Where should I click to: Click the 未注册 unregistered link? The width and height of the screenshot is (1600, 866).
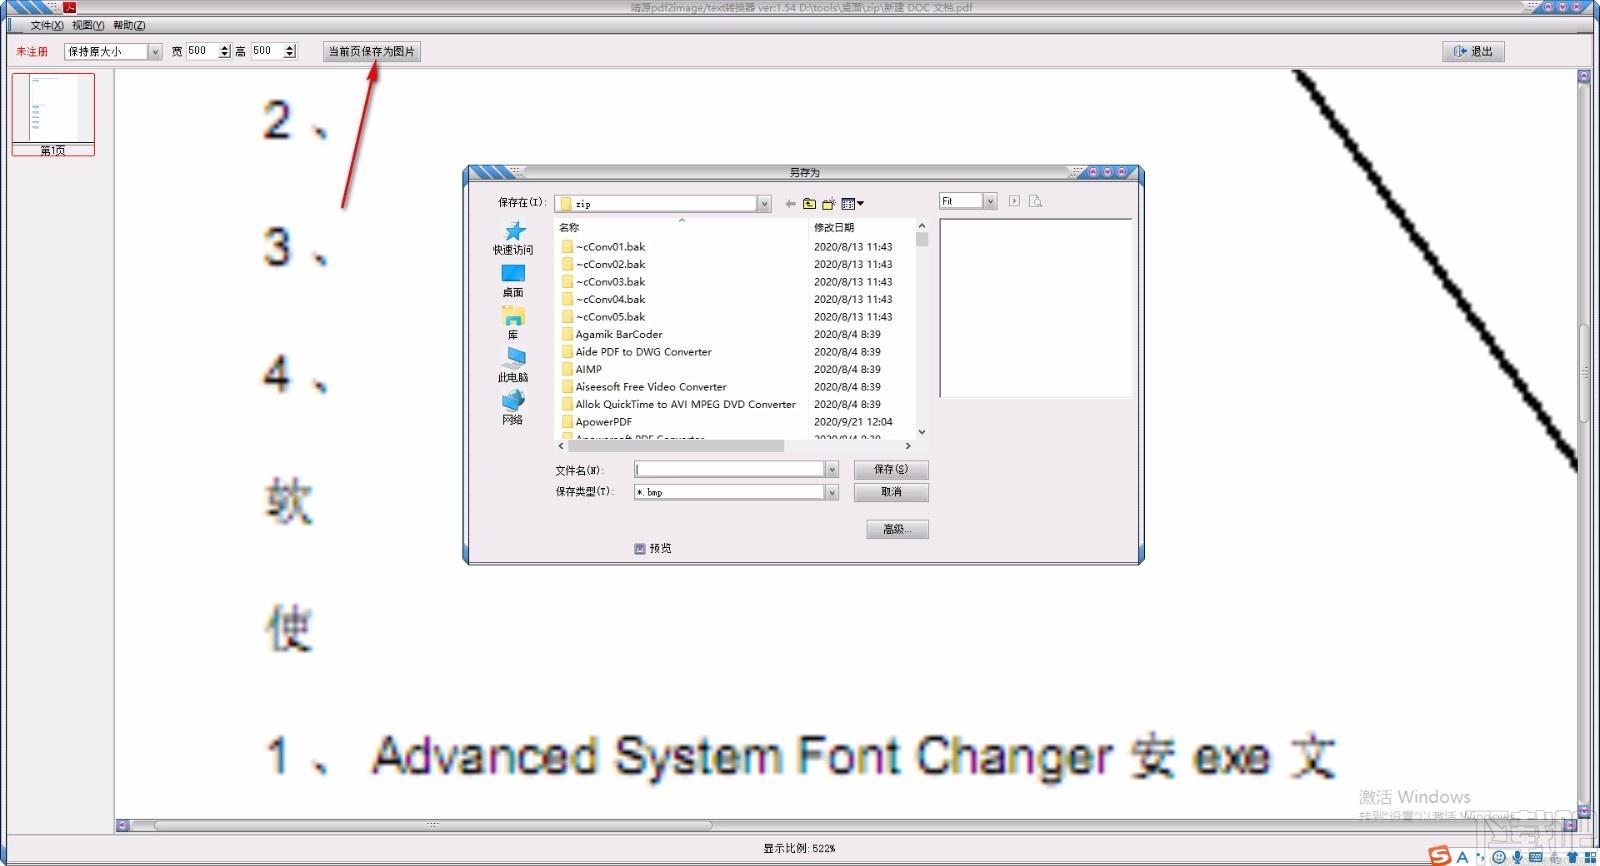(32, 52)
